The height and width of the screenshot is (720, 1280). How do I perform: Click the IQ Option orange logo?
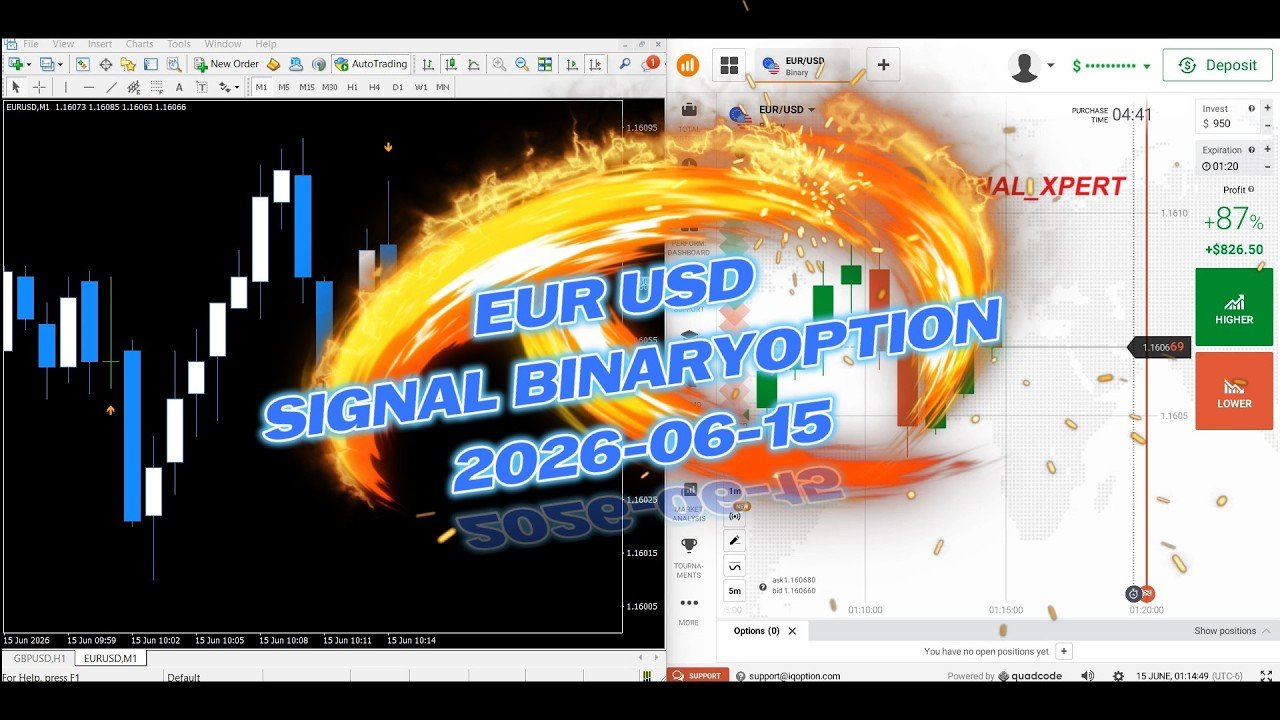tap(688, 65)
